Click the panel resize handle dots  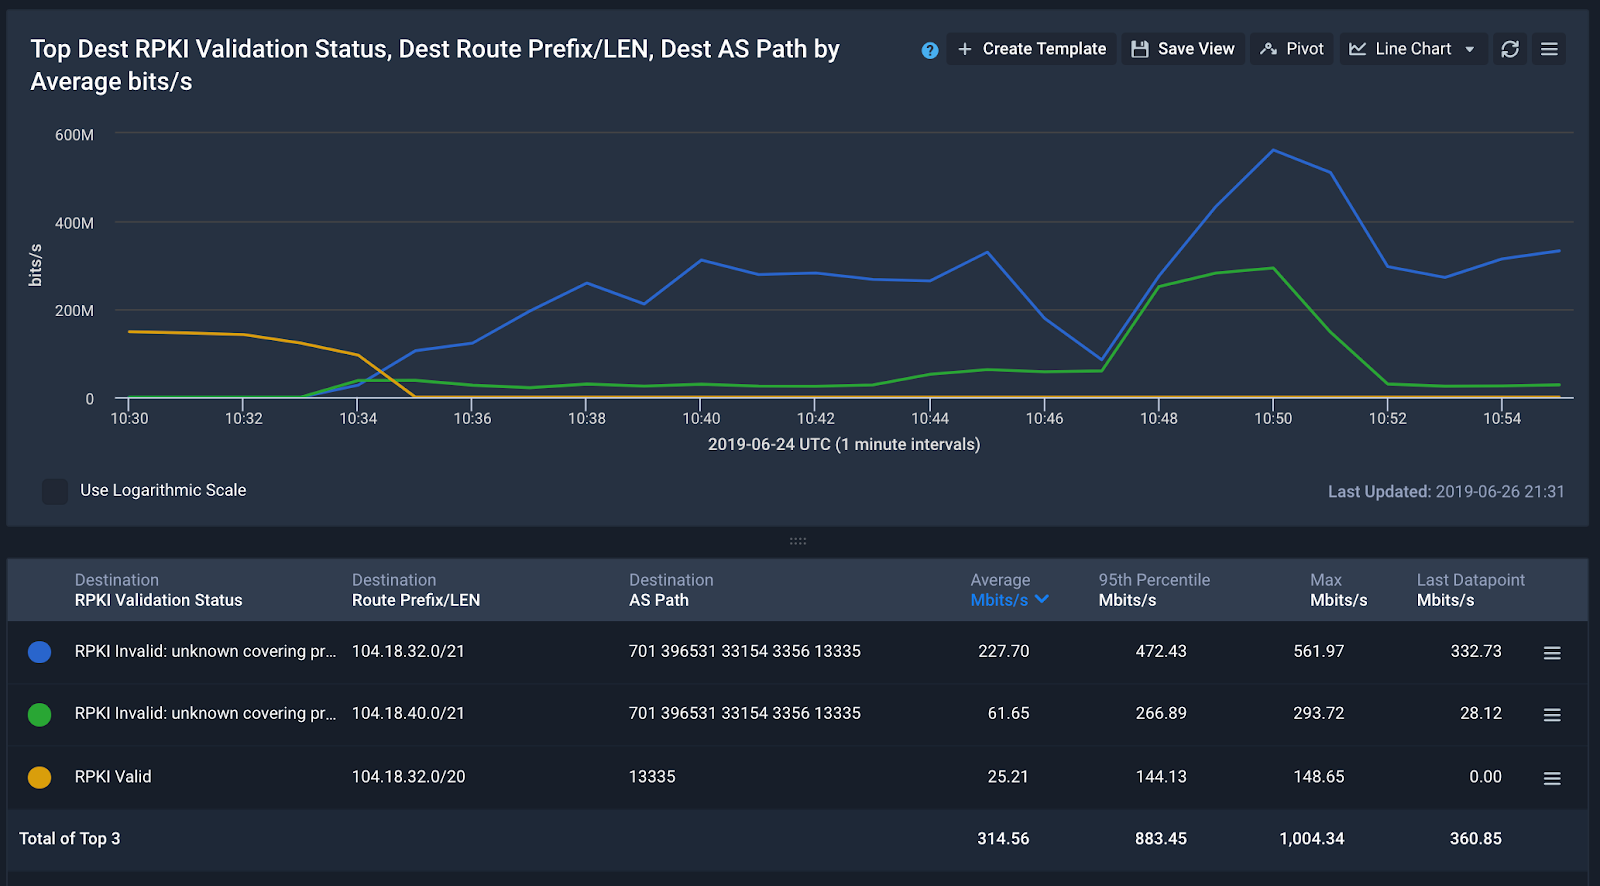coord(798,541)
